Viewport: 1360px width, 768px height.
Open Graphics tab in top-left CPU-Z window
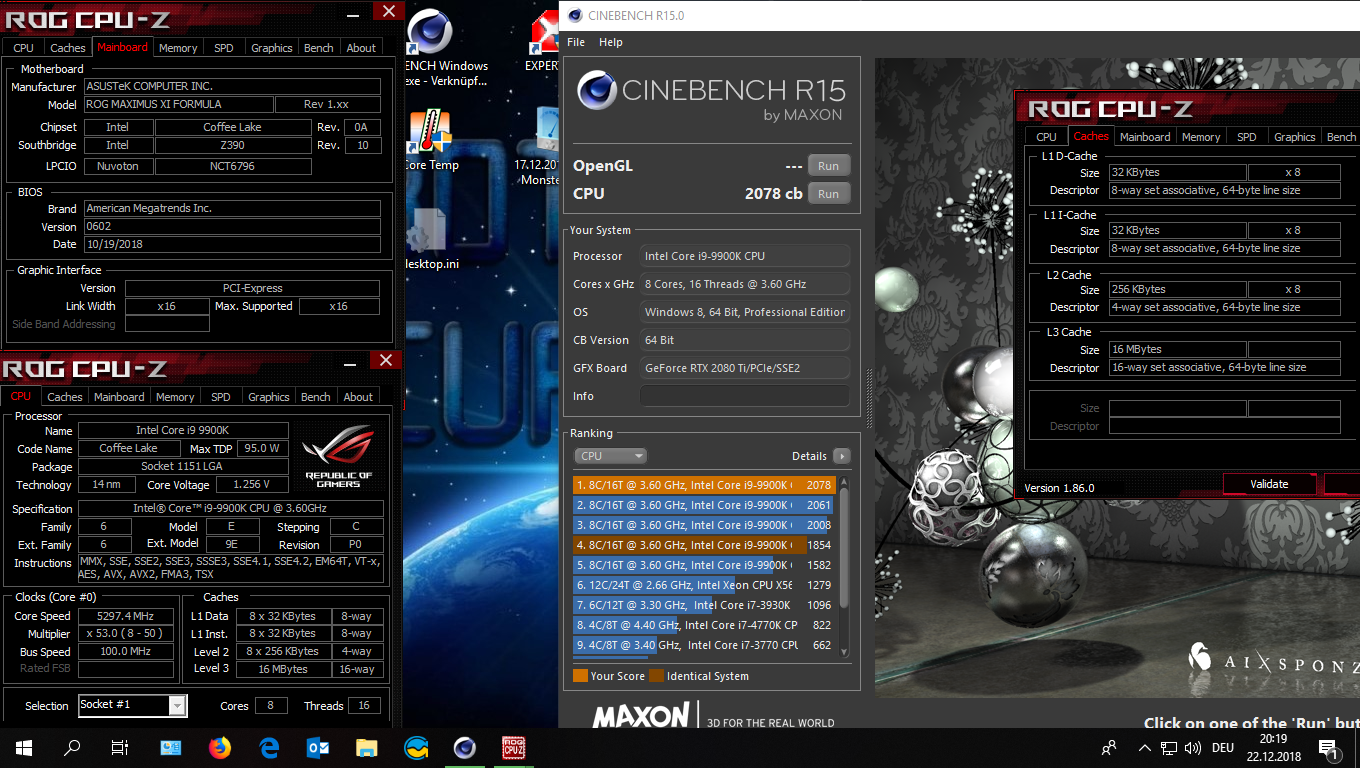[x=272, y=47]
